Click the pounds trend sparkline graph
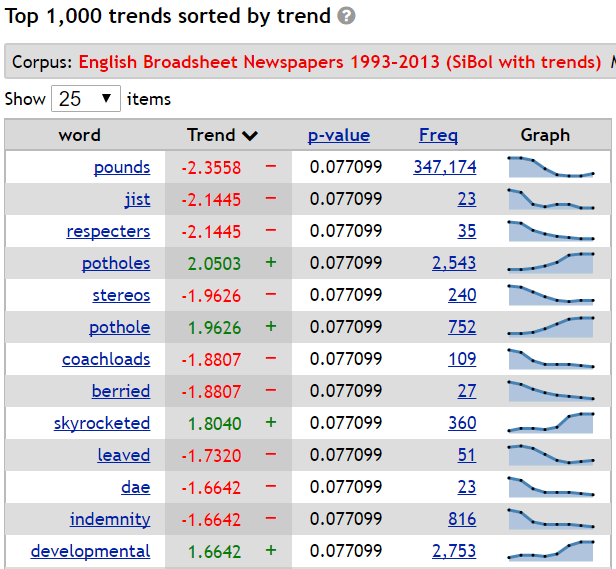Image resolution: width=616 pixels, height=569 pixels. (x=551, y=167)
